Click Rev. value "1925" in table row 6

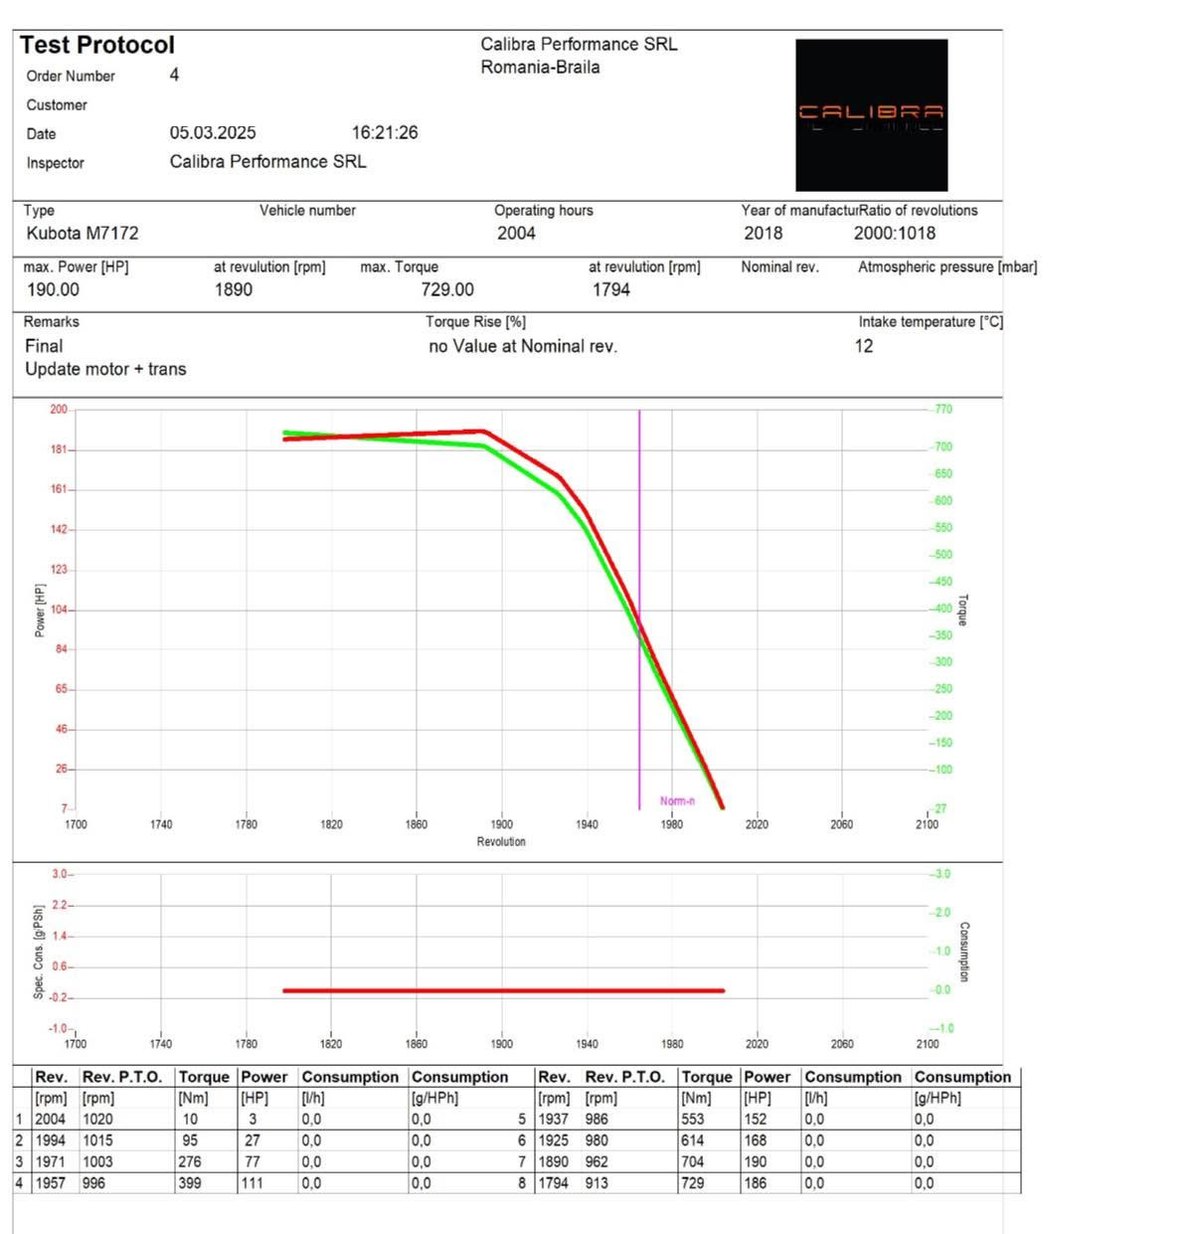[553, 1141]
